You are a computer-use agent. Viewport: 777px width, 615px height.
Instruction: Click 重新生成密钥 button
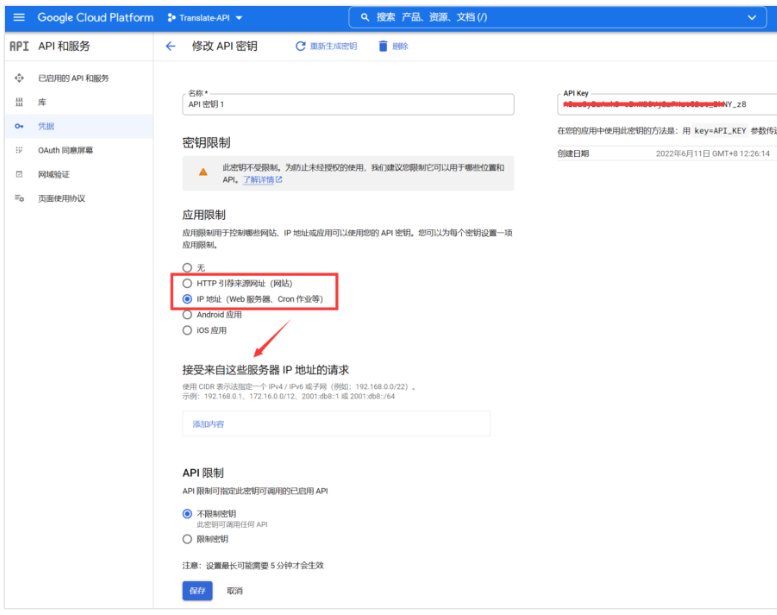(326, 46)
